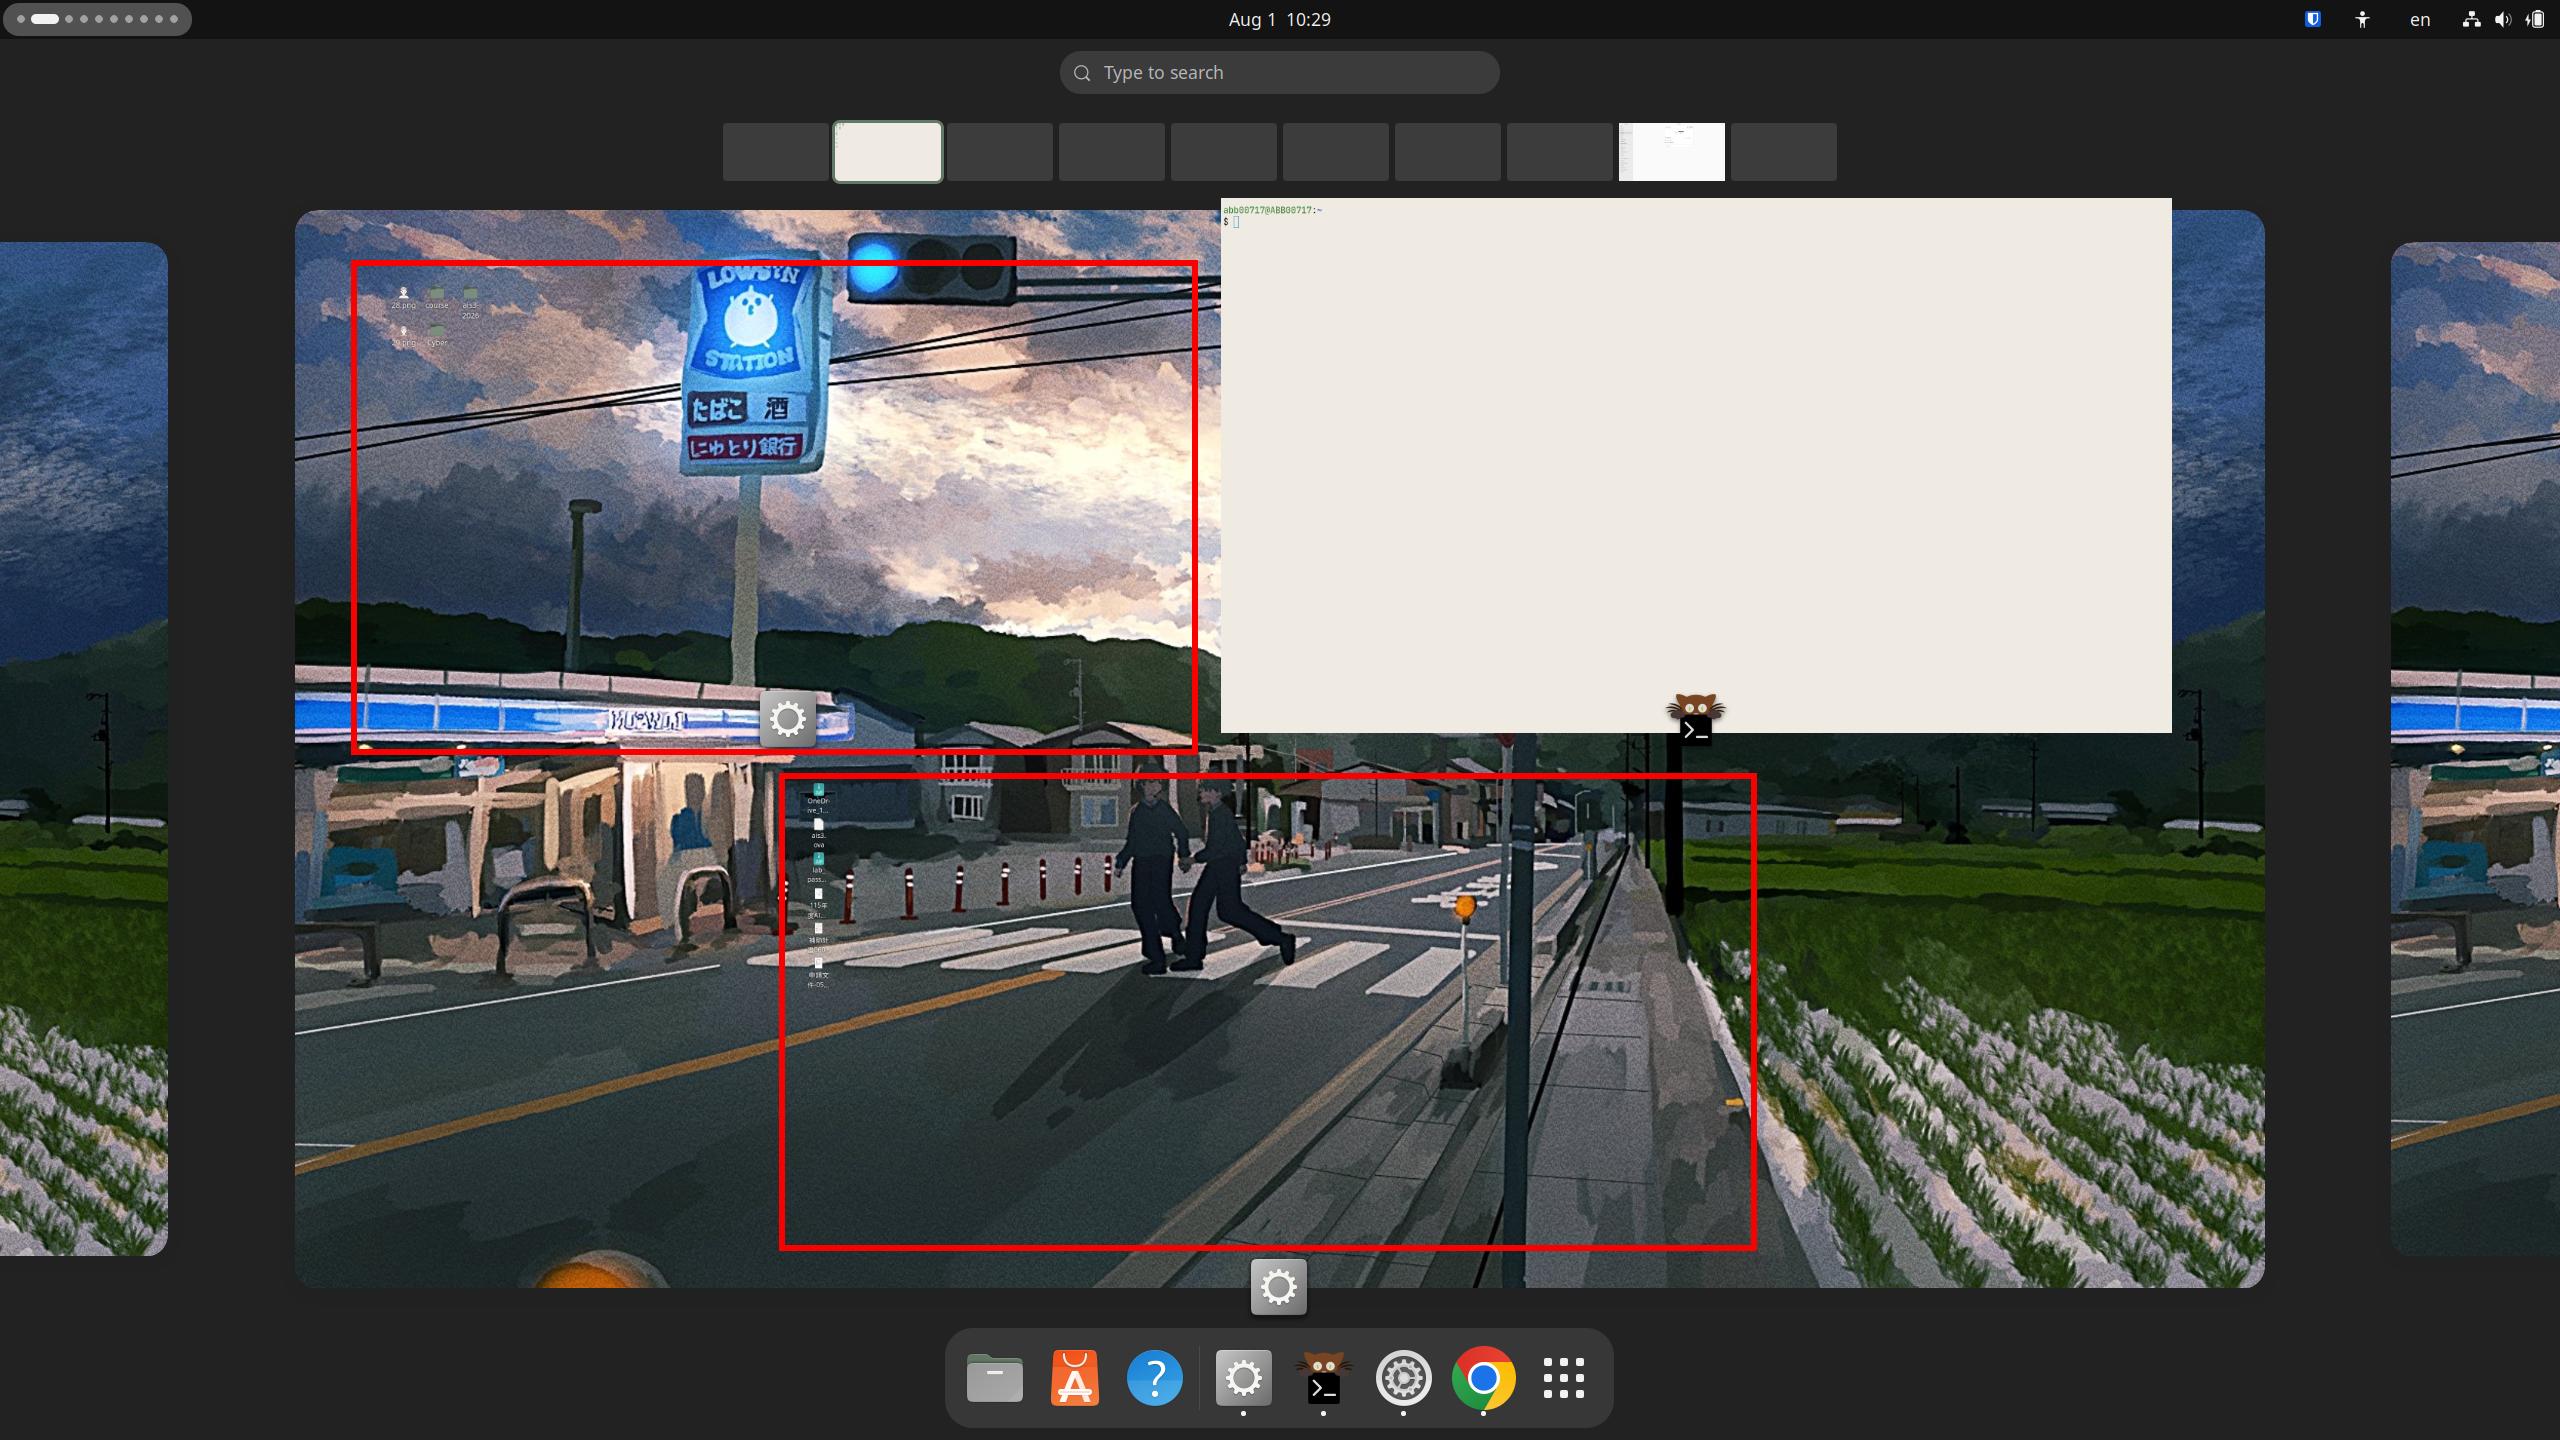Switch to the last workspace thumbnail

tap(1784, 152)
